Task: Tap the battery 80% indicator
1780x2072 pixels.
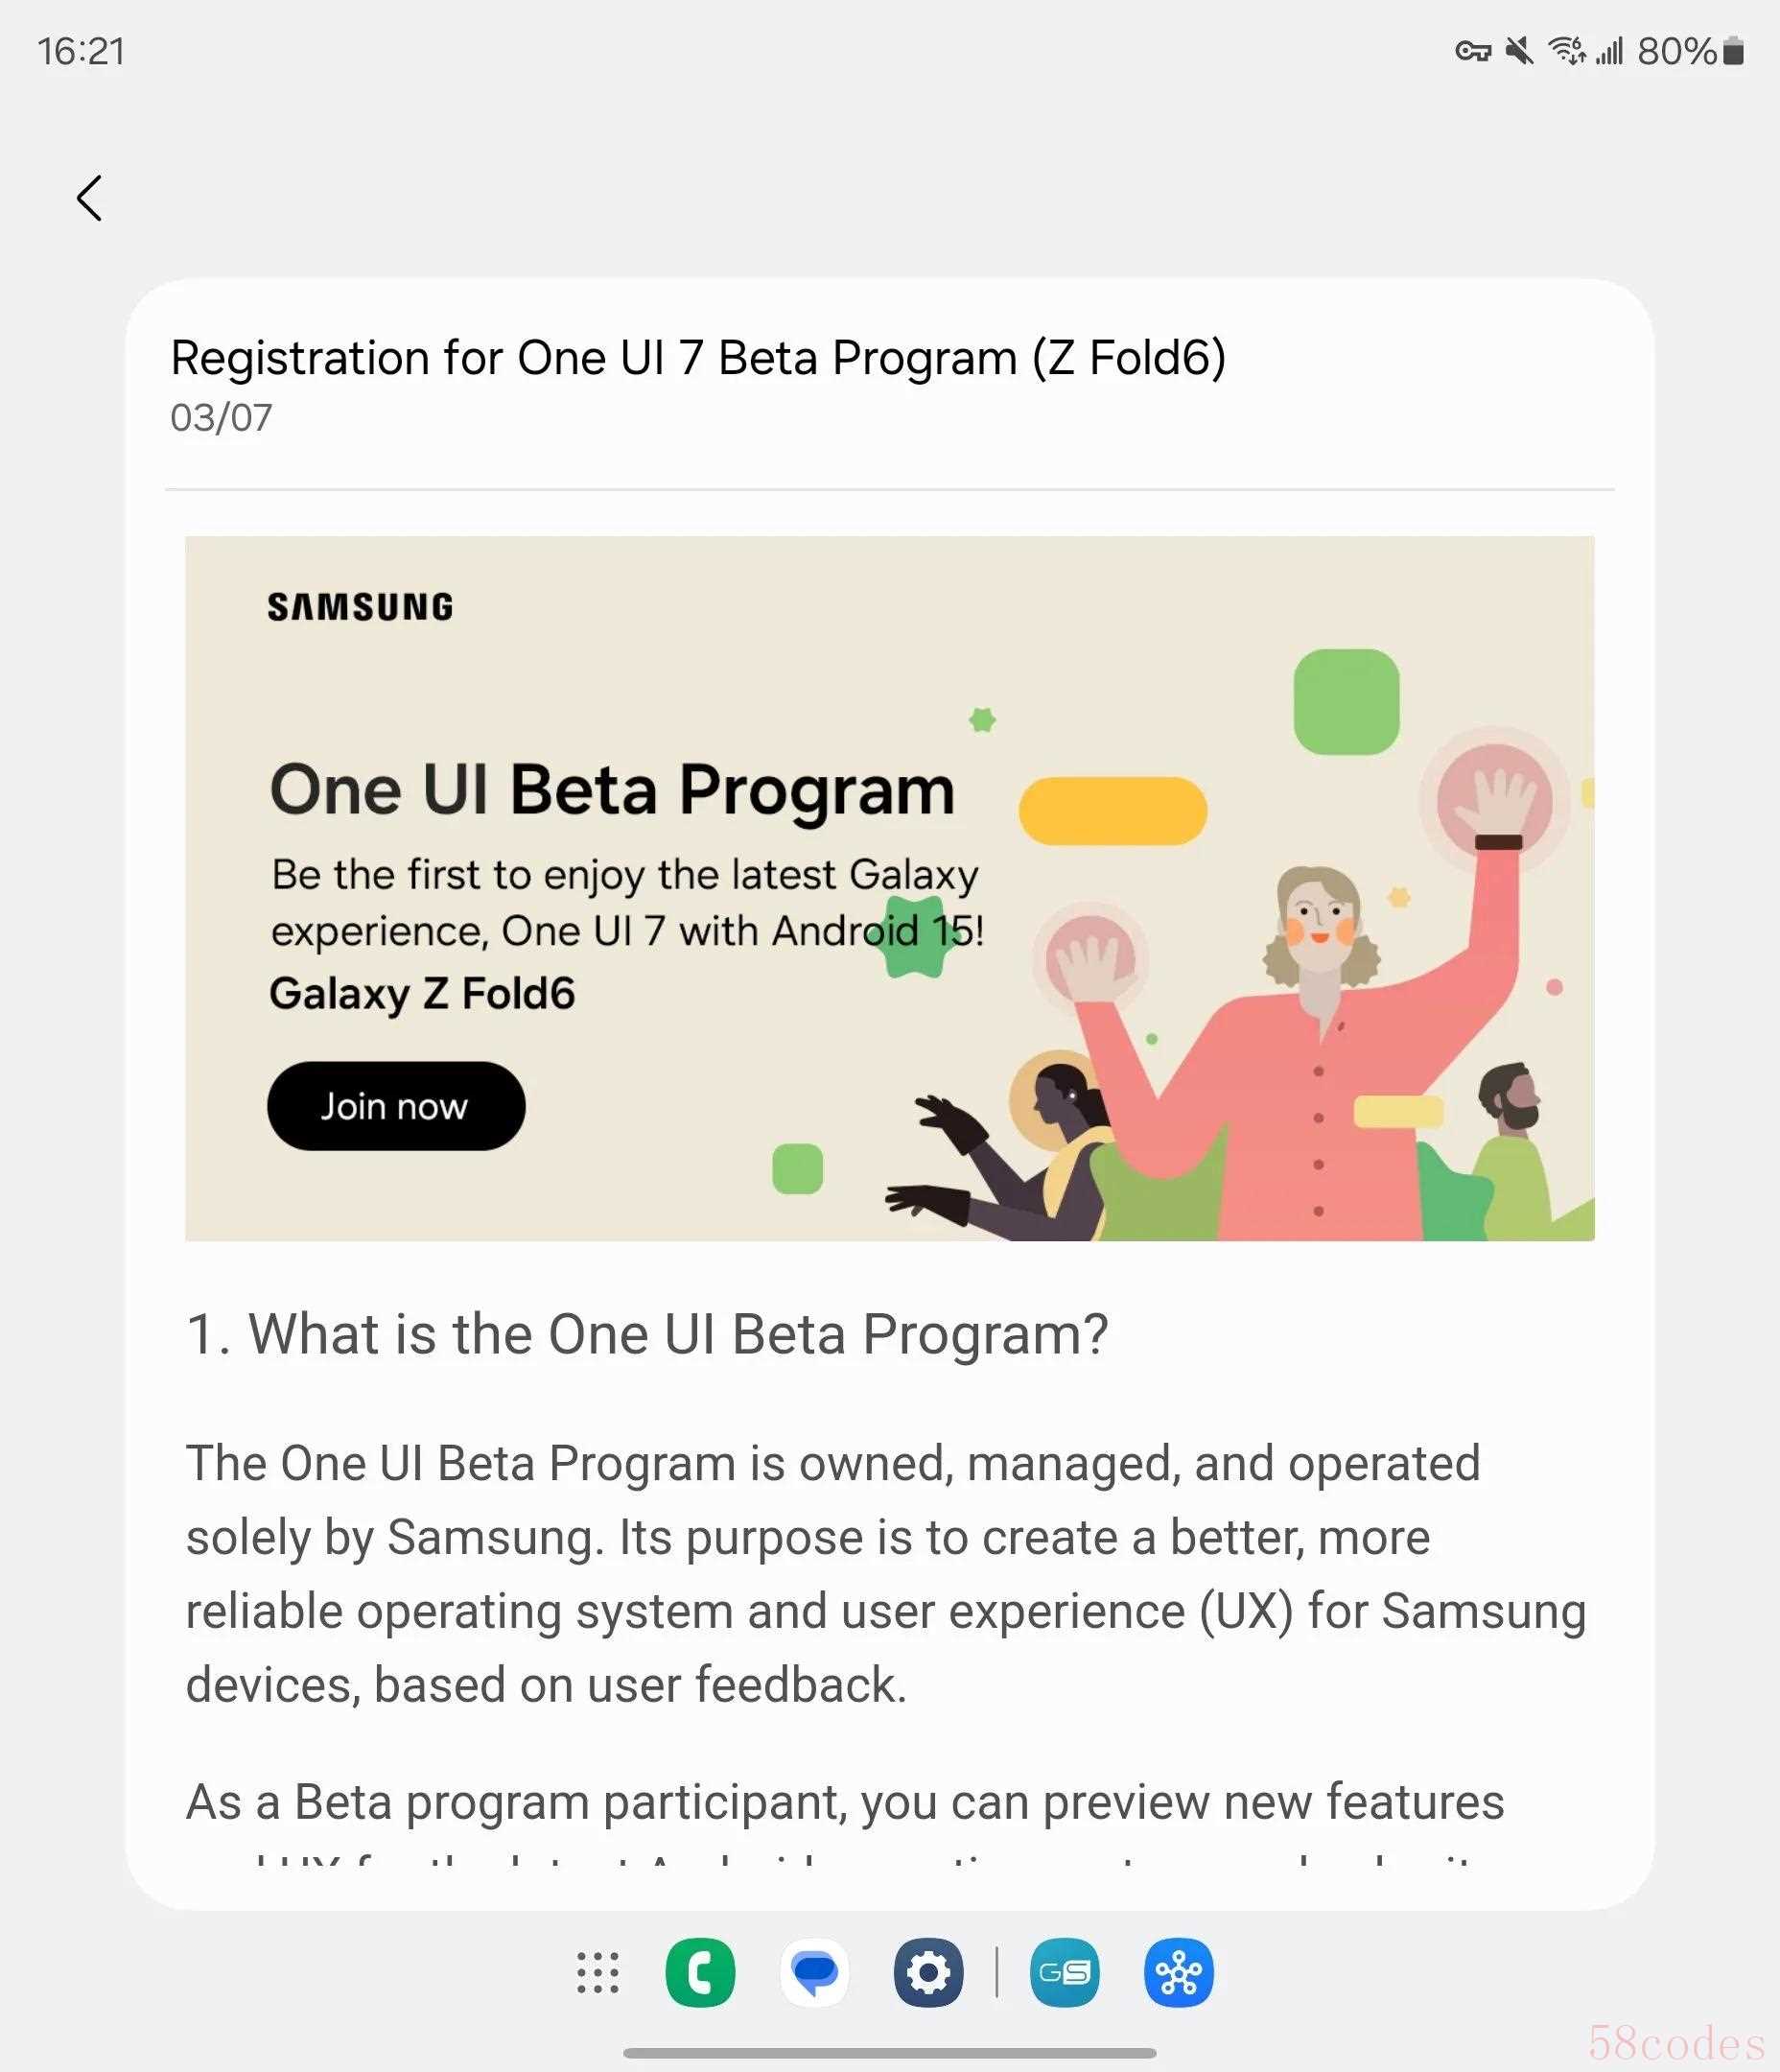Action: pos(1691,50)
